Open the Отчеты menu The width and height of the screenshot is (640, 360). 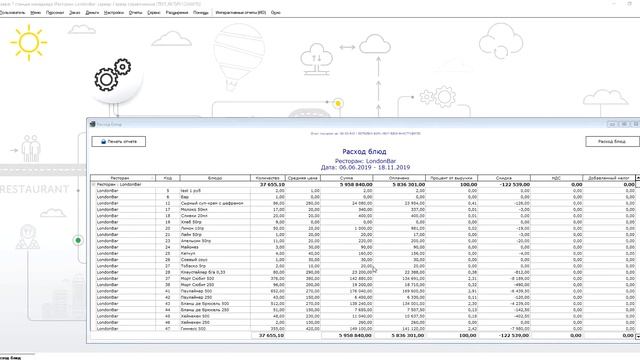coord(136,13)
